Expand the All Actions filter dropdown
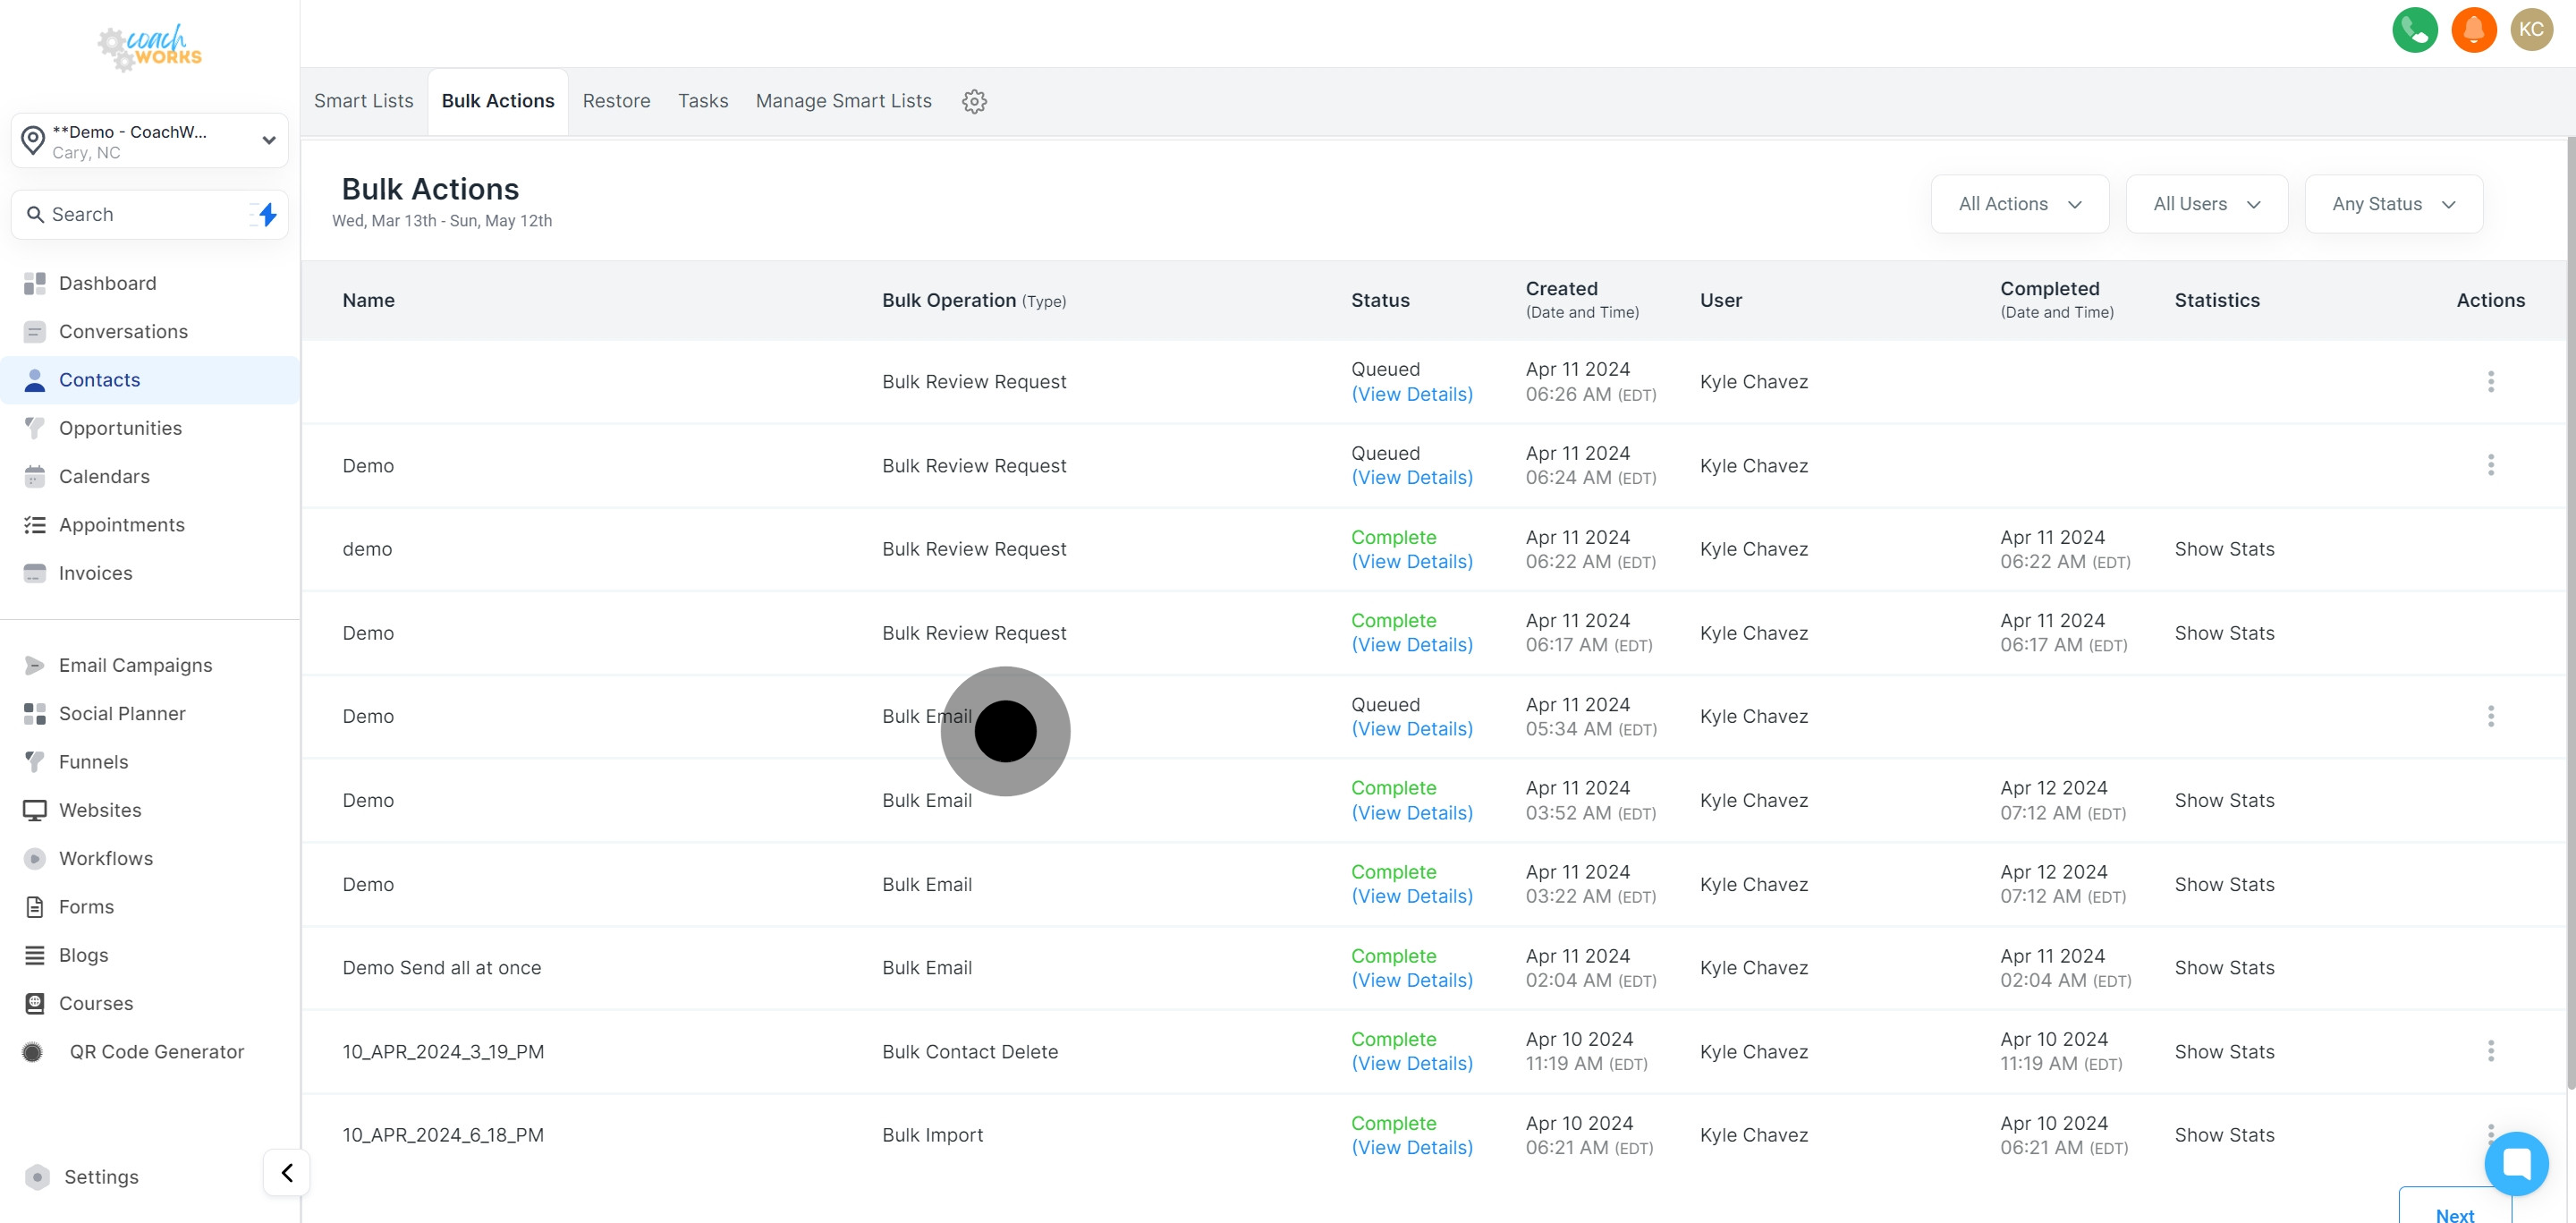The width and height of the screenshot is (2576, 1223). pyautogui.click(x=2019, y=204)
